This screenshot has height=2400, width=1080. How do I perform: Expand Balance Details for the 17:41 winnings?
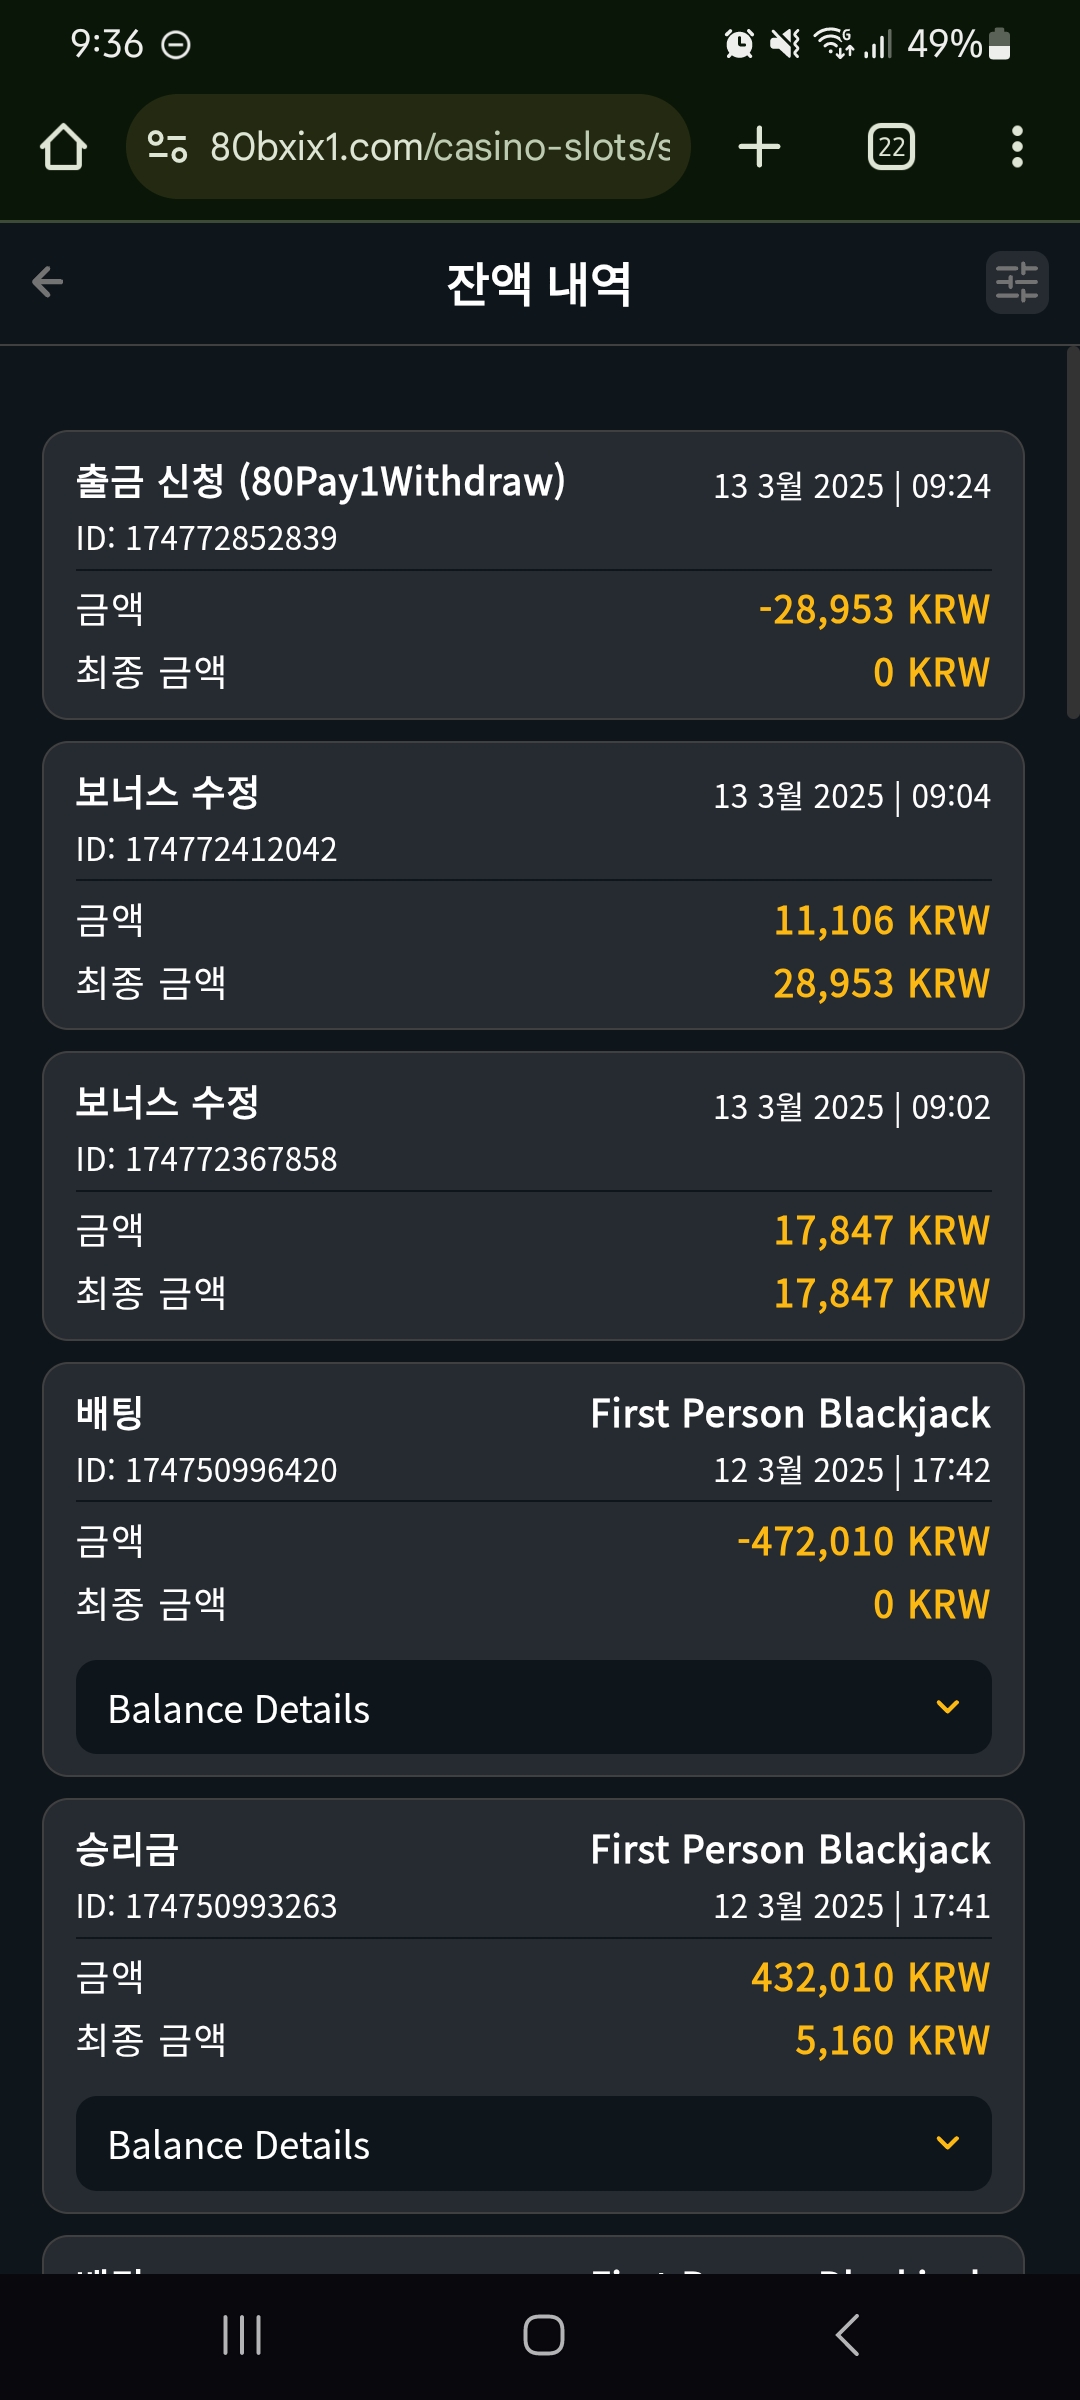pos(534,2144)
